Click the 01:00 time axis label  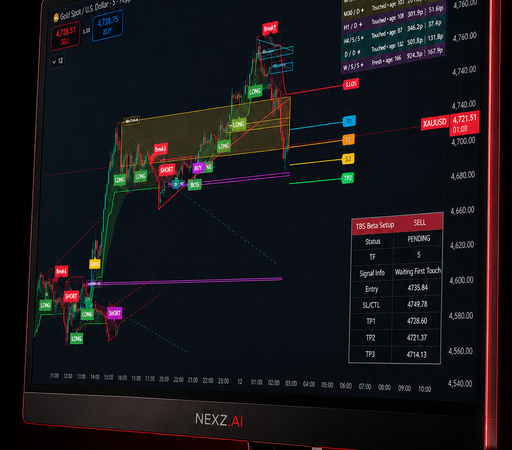coord(256,382)
